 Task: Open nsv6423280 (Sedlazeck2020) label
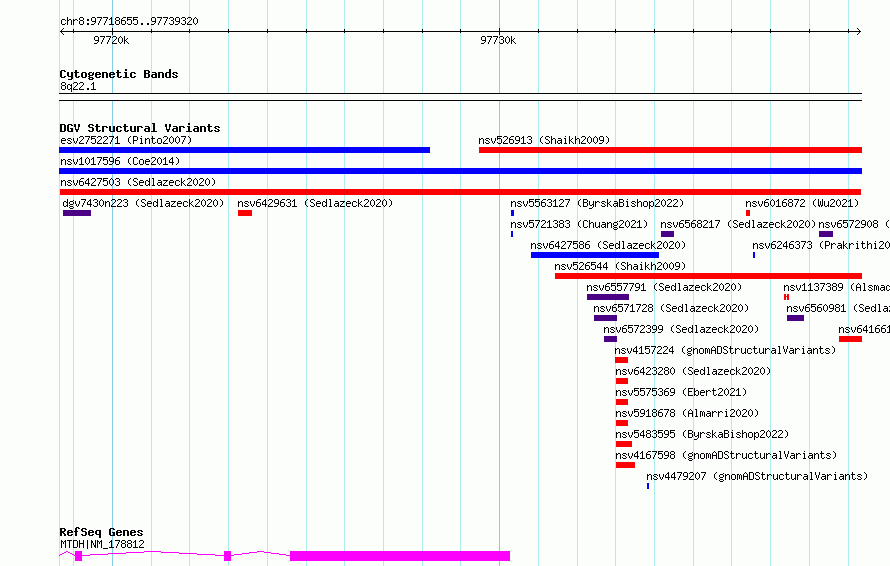693,371
